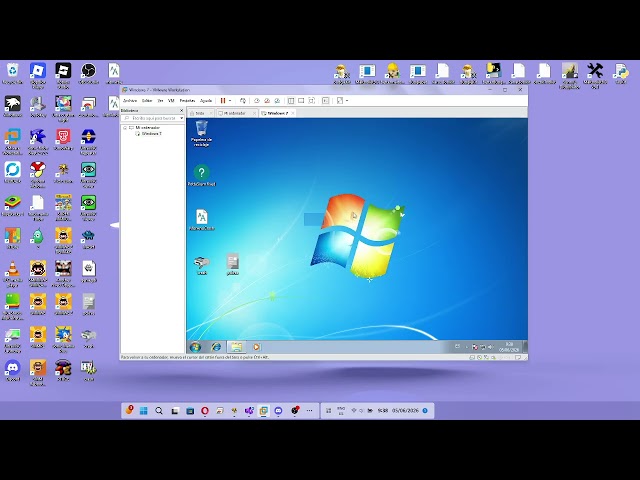Open Windows 11 taskbar search
Screen dimensions: 640x480
coord(159,411)
